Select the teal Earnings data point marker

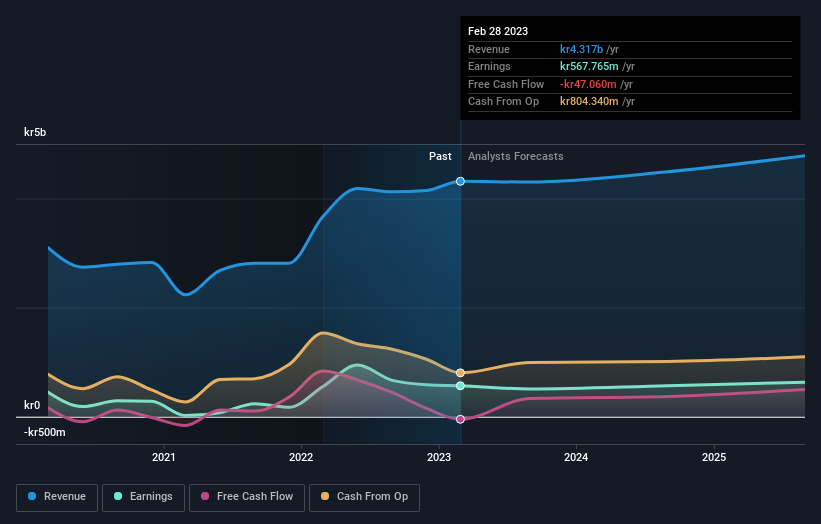[460, 386]
